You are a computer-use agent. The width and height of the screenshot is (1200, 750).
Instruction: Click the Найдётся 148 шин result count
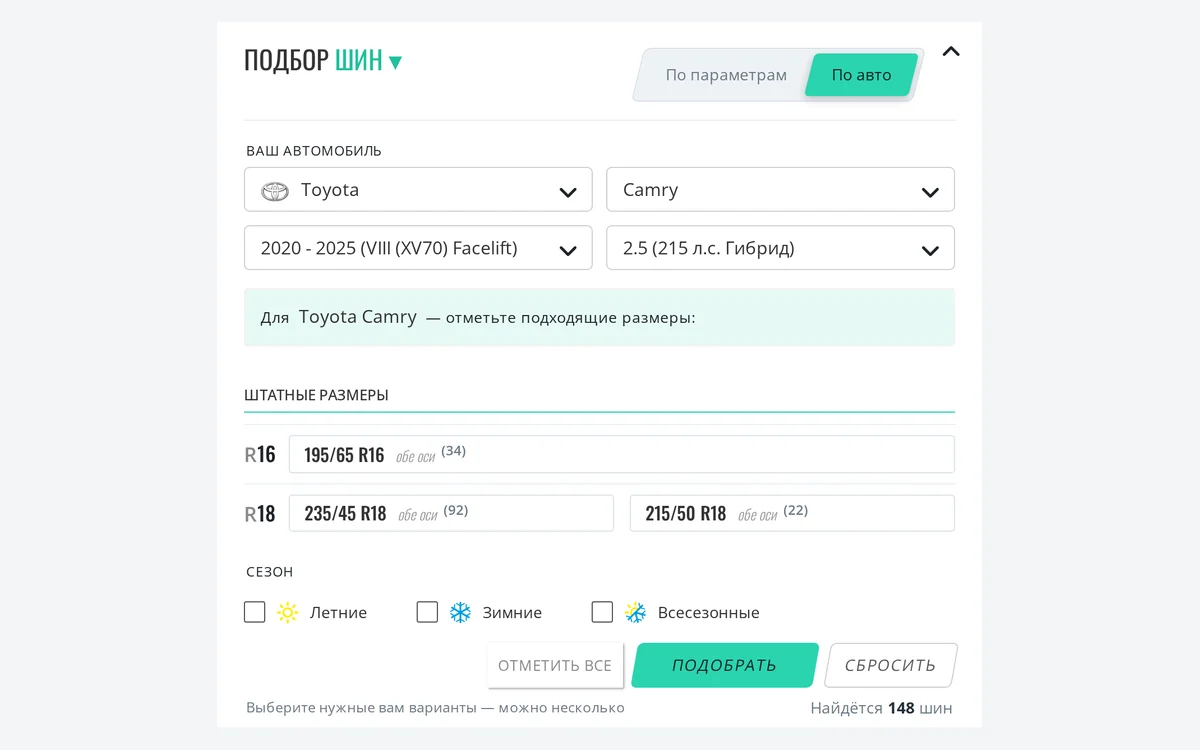pyautogui.click(x=881, y=708)
